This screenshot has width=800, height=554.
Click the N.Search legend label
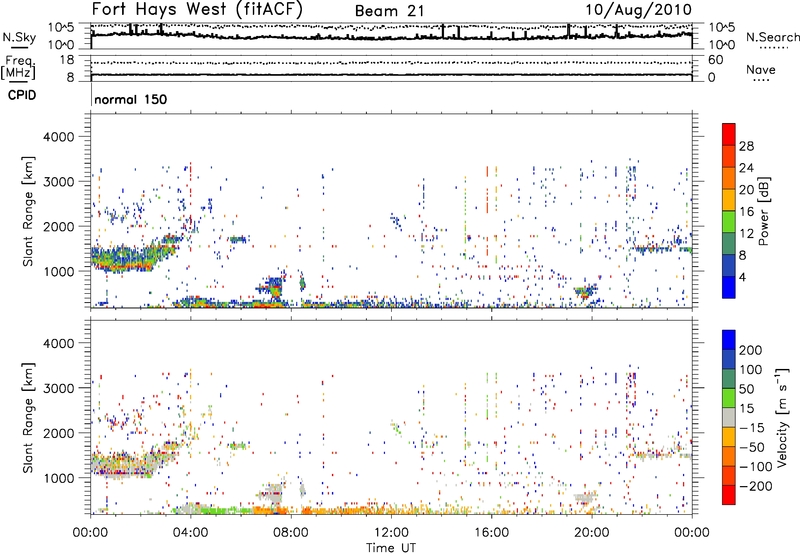point(772,37)
